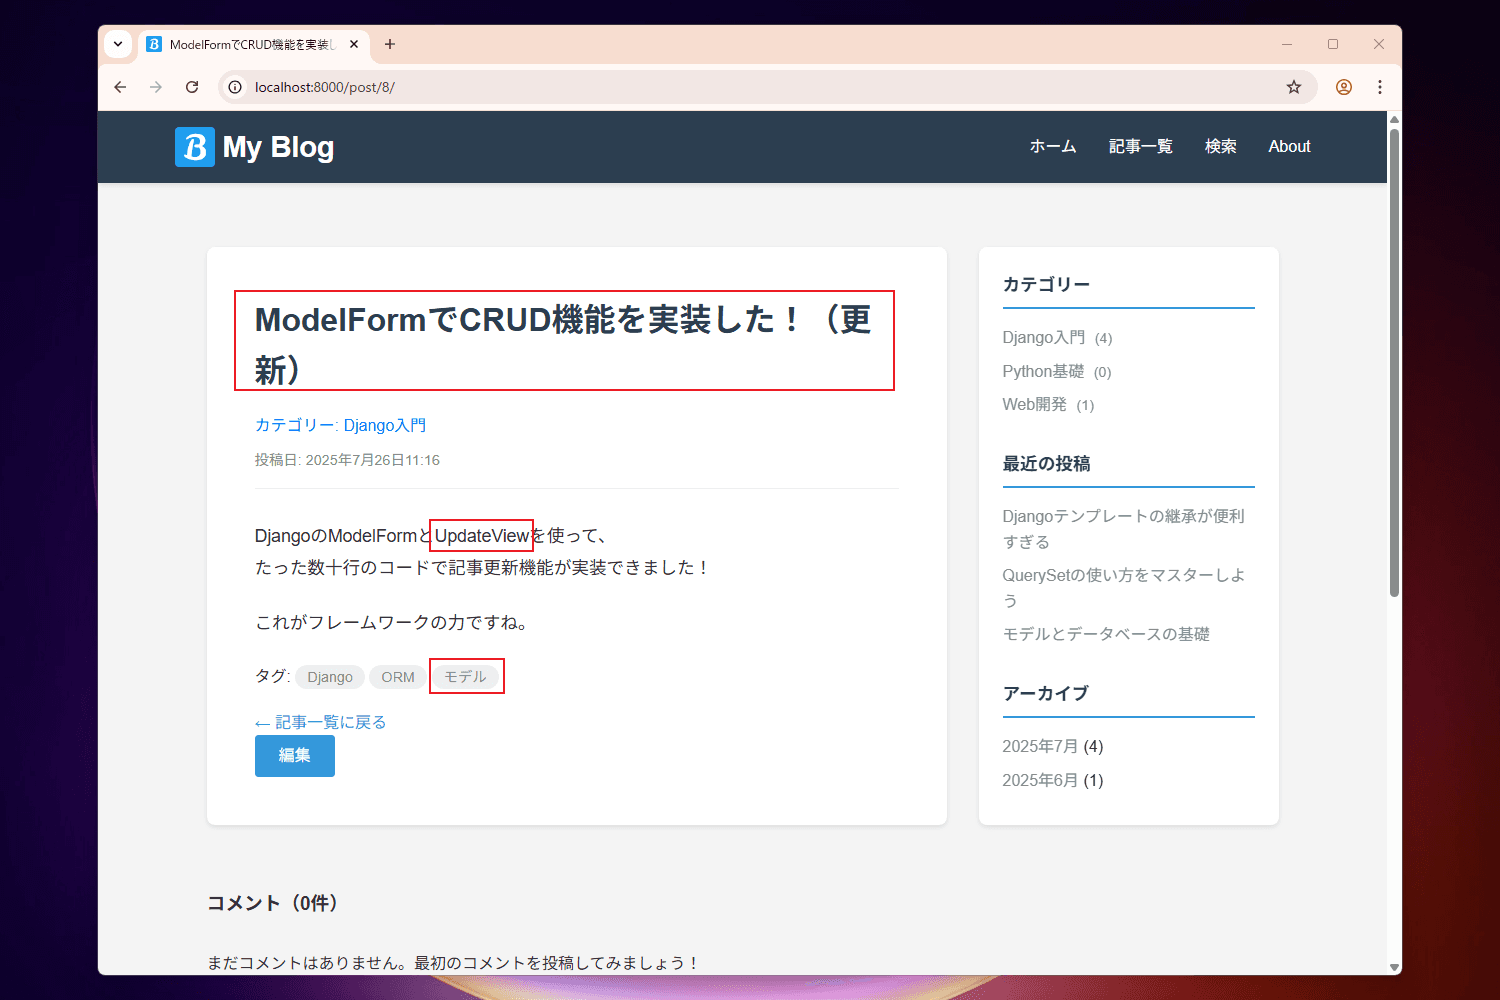1500x1000 pixels.
Task: Click the まだコメントはありません message
Action: coord(454,963)
